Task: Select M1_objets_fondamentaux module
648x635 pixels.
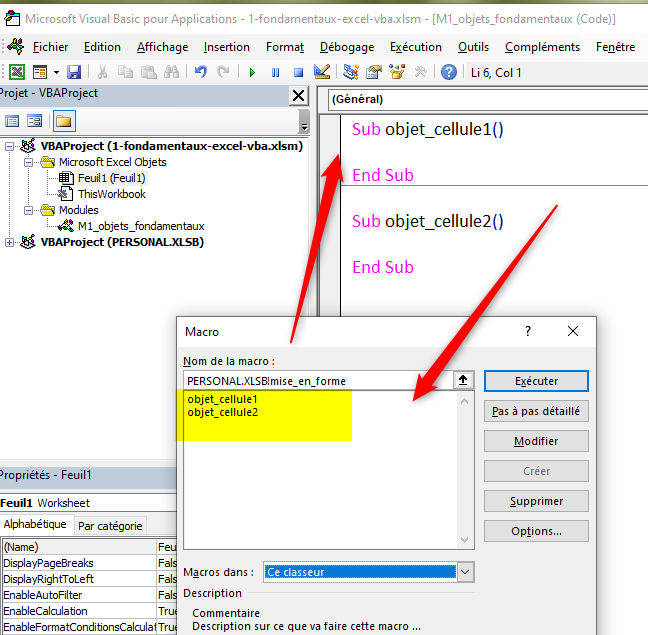Action: (x=141, y=226)
